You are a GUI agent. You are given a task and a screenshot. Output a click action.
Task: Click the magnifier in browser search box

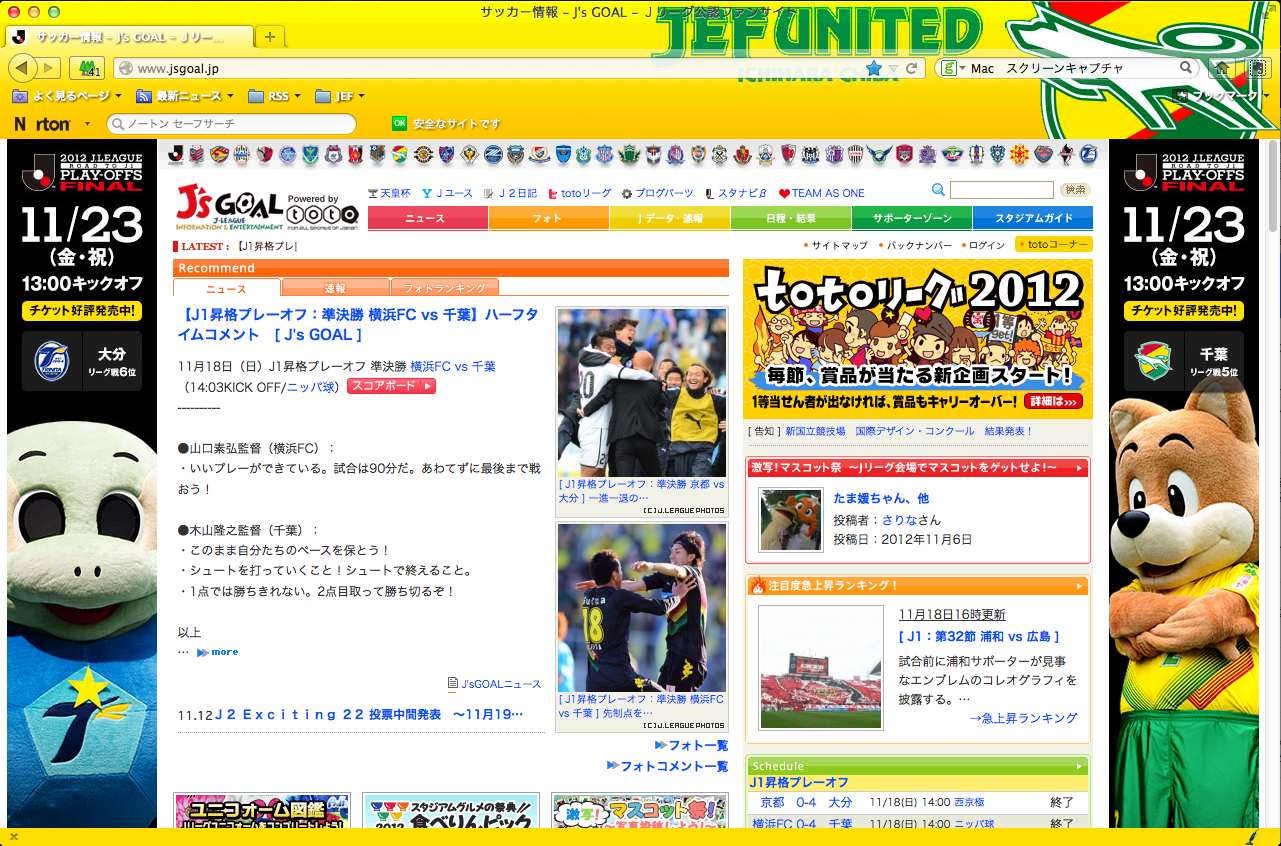pyautogui.click(x=1186, y=68)
